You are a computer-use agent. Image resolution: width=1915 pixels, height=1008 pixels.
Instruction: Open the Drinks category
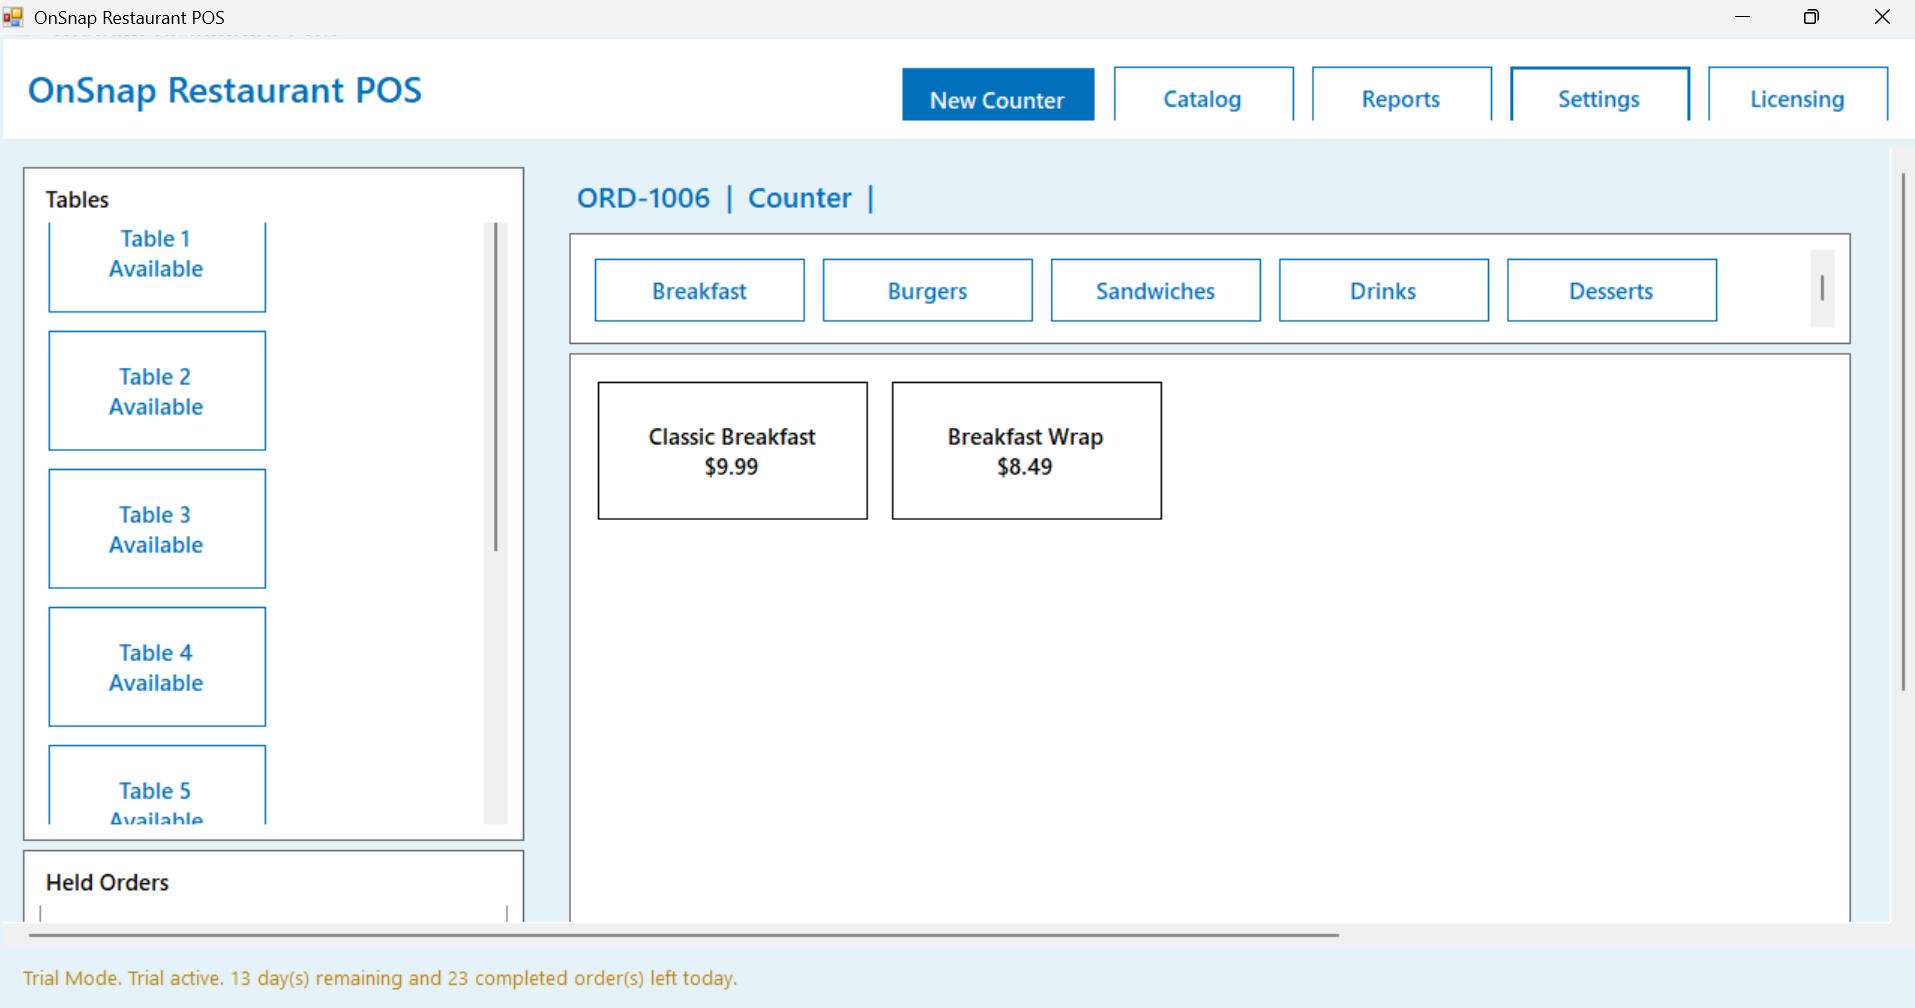point(1383,291)
